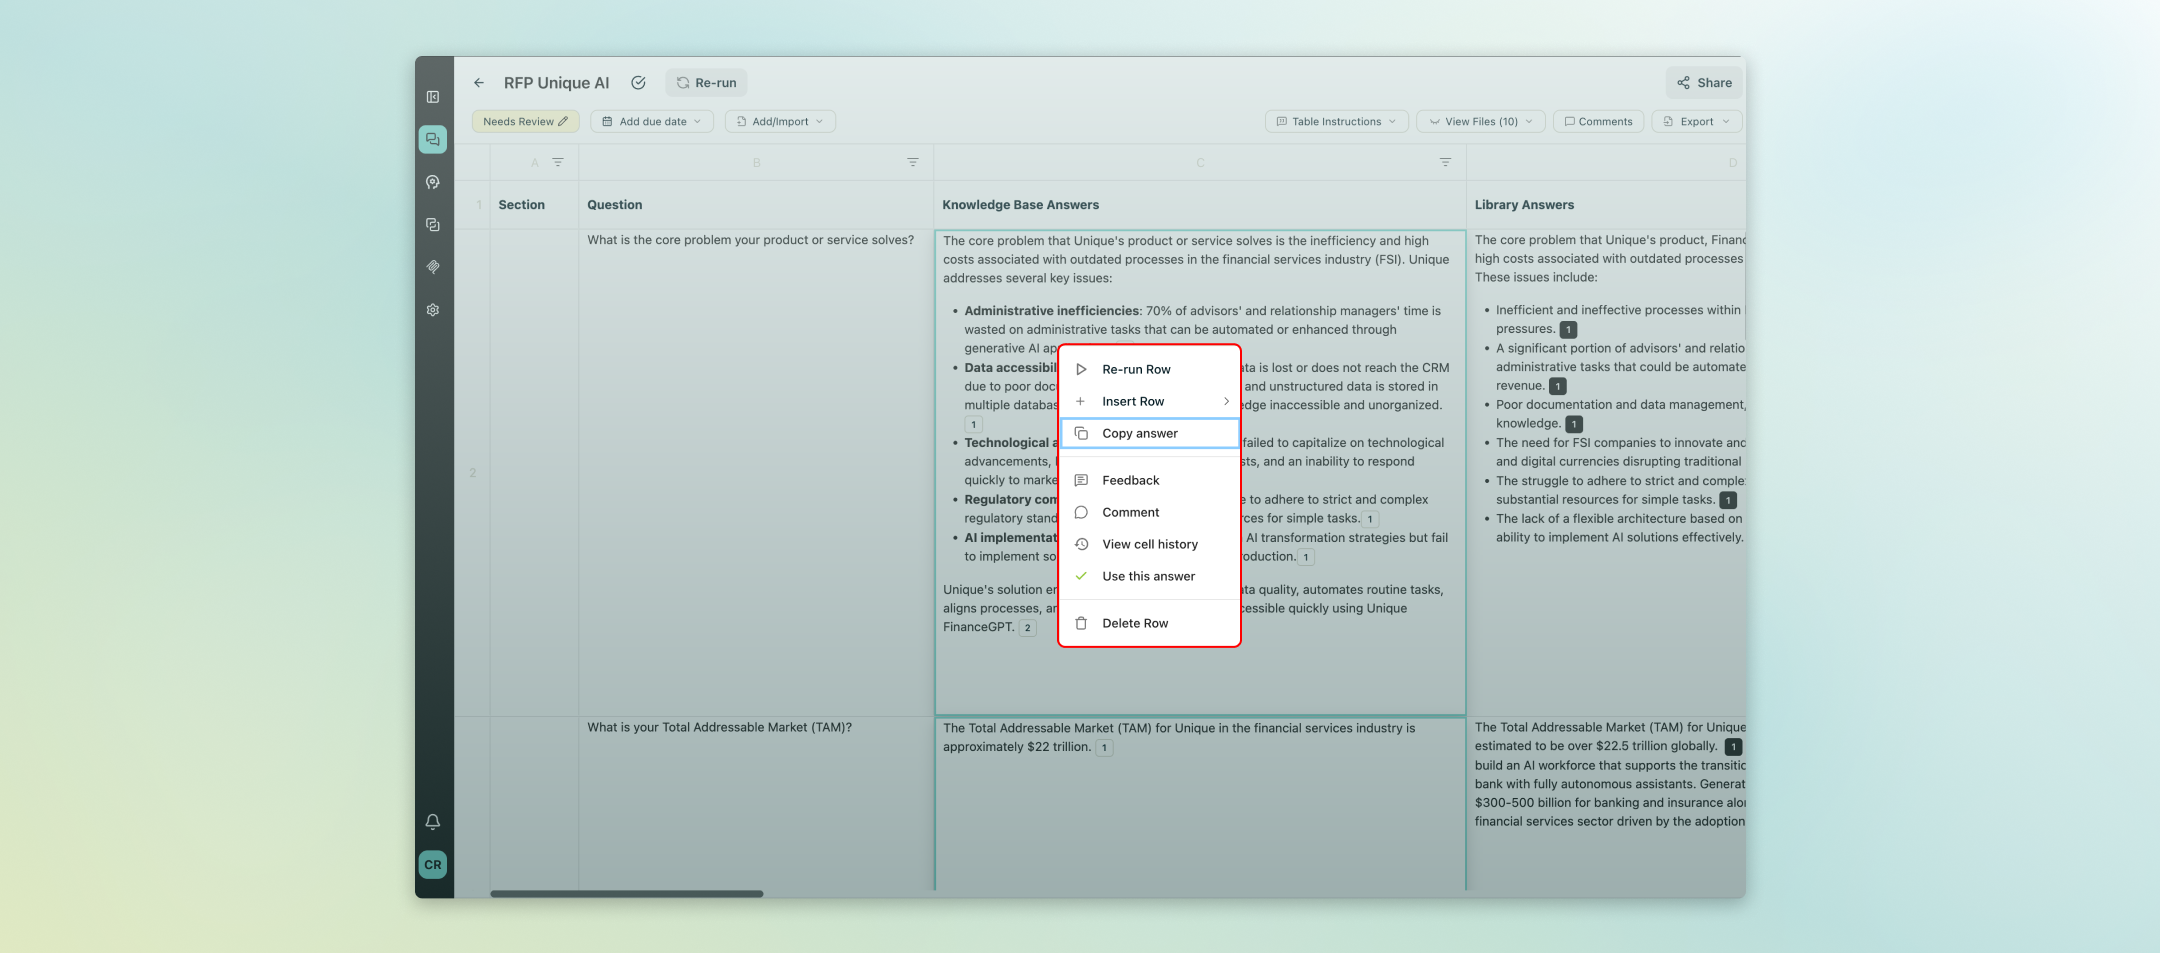Open notifications with the bell icon

[x=433, y=822]
